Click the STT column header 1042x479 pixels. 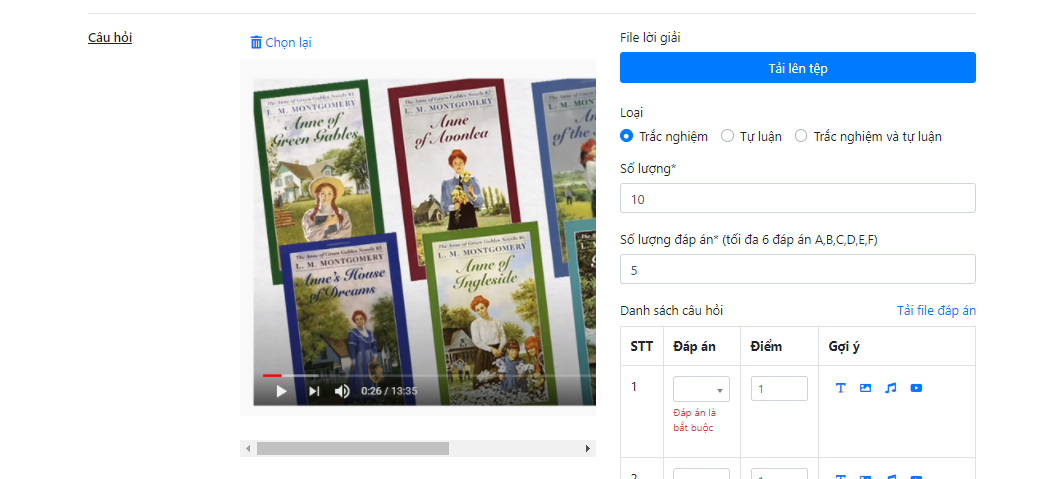641,347
